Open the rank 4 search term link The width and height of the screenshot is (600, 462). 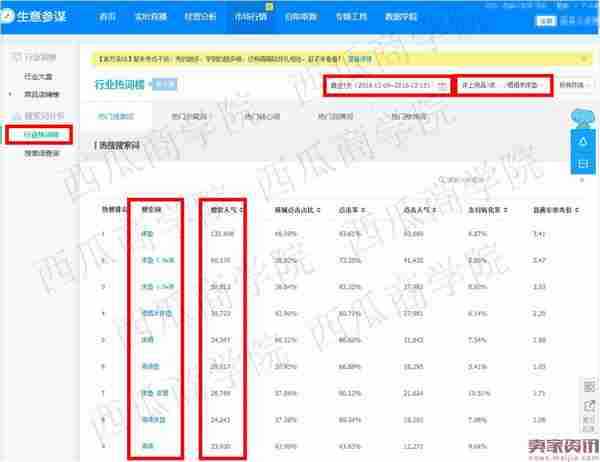click(157, 313)
